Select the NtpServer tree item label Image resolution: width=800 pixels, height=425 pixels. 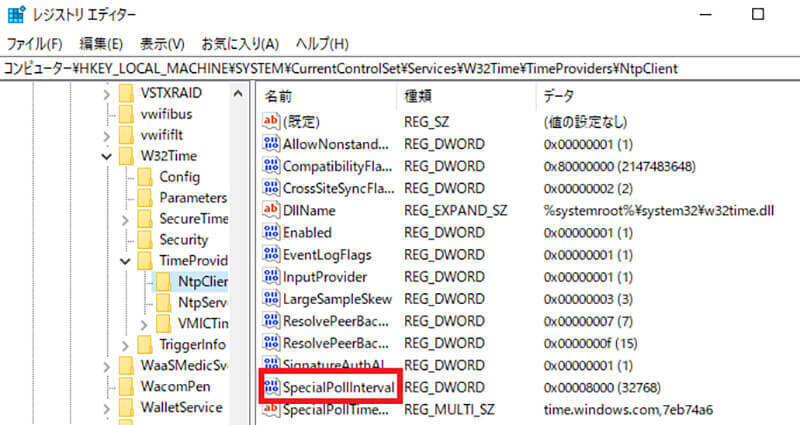coord(202,303)
